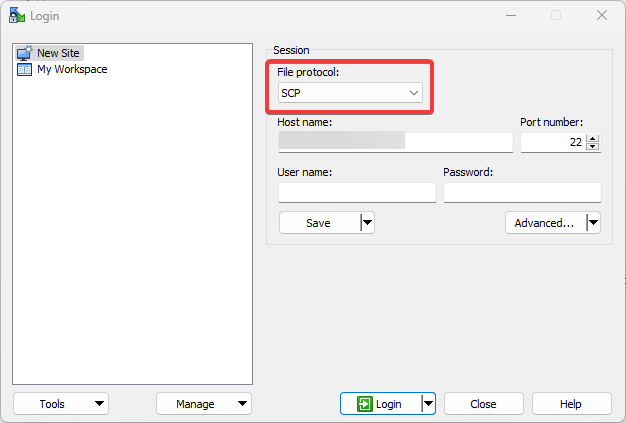Click the green Login arrow icon

point(365,404)
